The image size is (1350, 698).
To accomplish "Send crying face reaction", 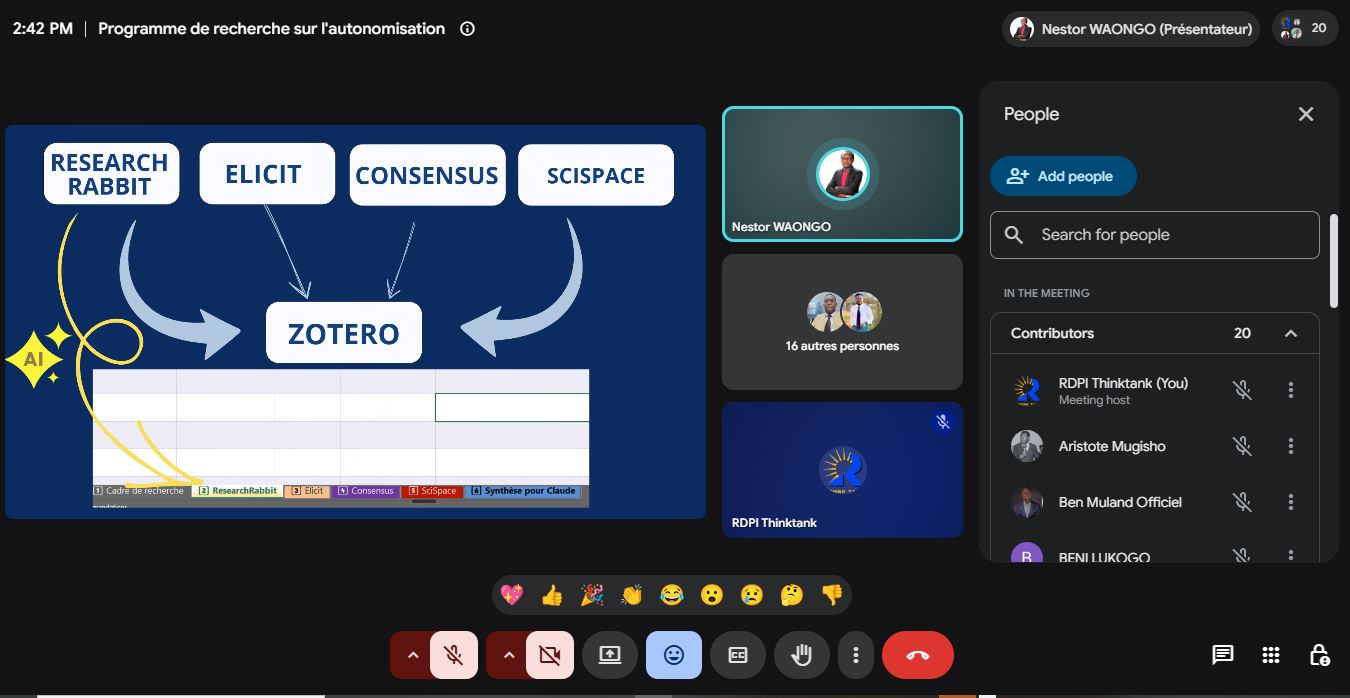I will [752, 595].
